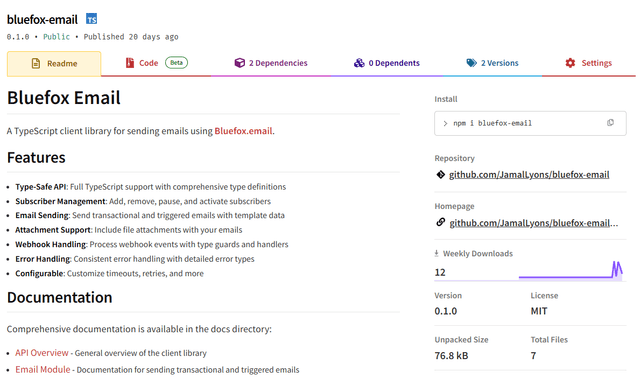Open the Homepage github link

pyautogui.click(x=533, y=223)
